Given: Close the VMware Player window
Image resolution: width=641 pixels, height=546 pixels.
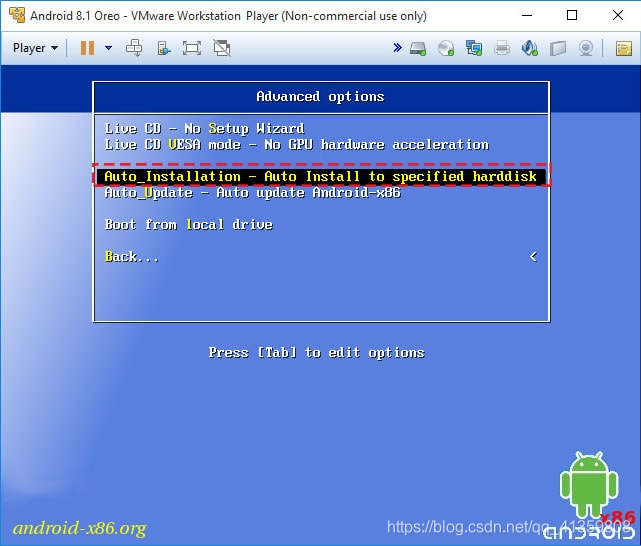Looking at the screenshot, I should click(x=618, y=16).
